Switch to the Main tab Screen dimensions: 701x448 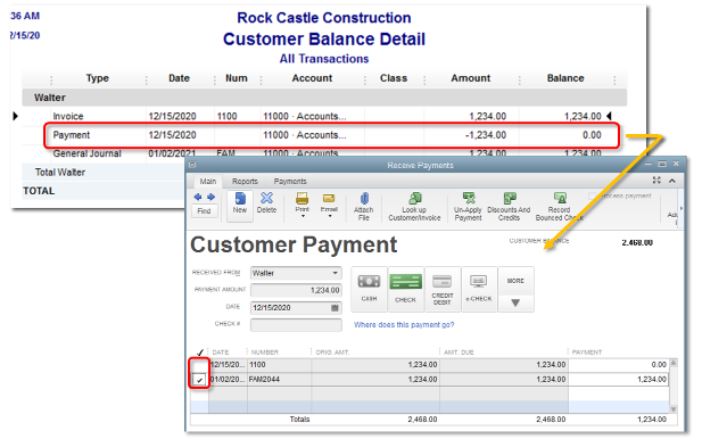[x=208, y=181]
